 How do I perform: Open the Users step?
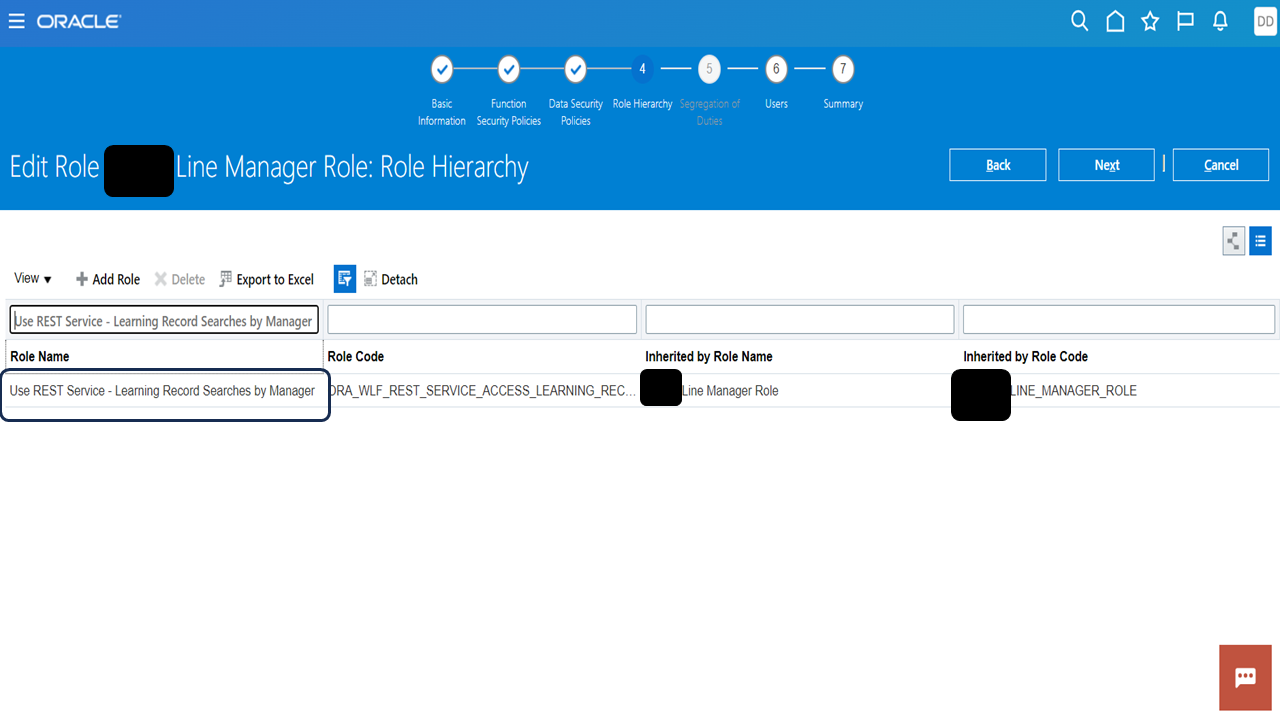tap(776, 70)
